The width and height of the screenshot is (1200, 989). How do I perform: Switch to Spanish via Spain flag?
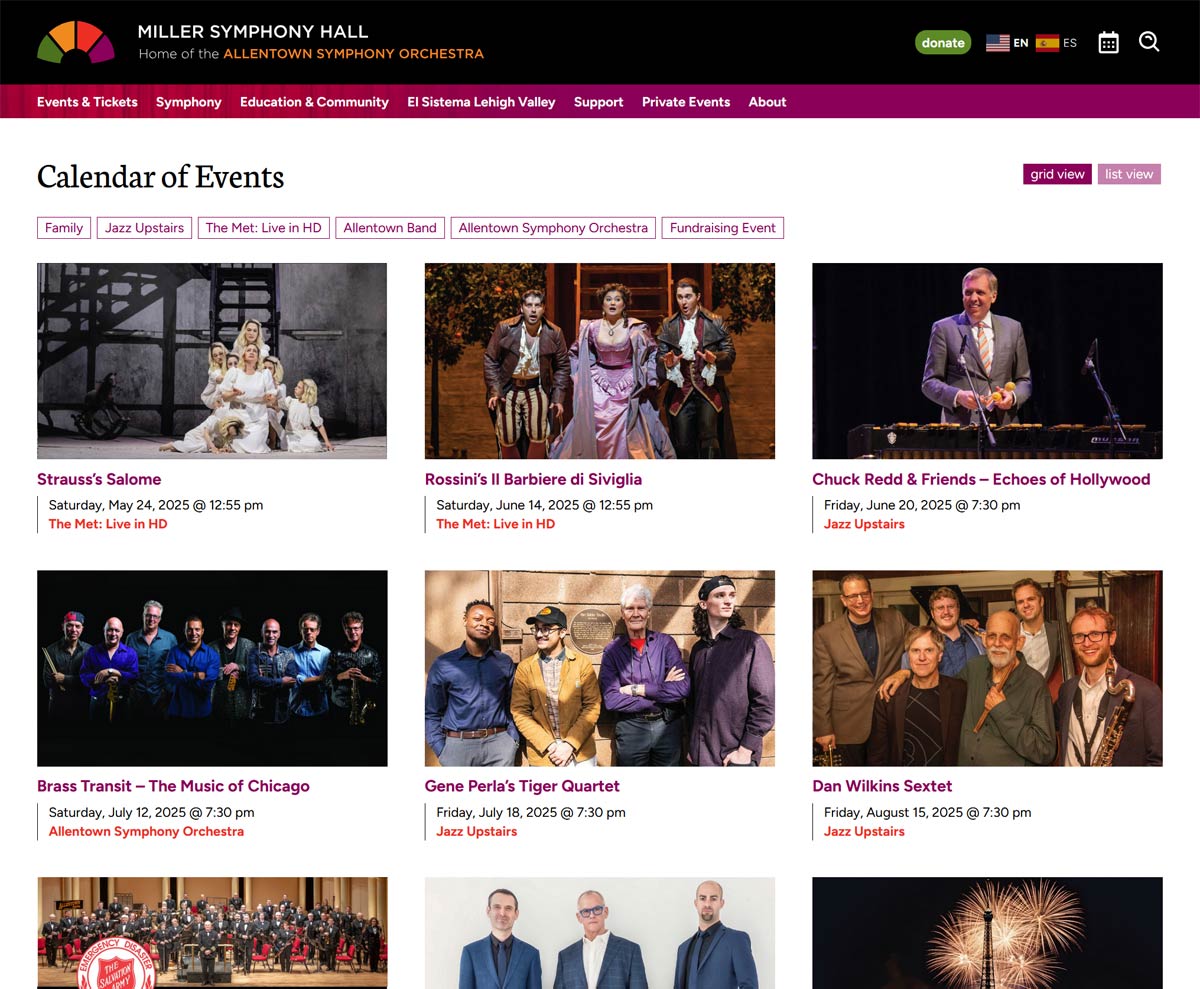pyautogui.click(x=1056, y=43)
